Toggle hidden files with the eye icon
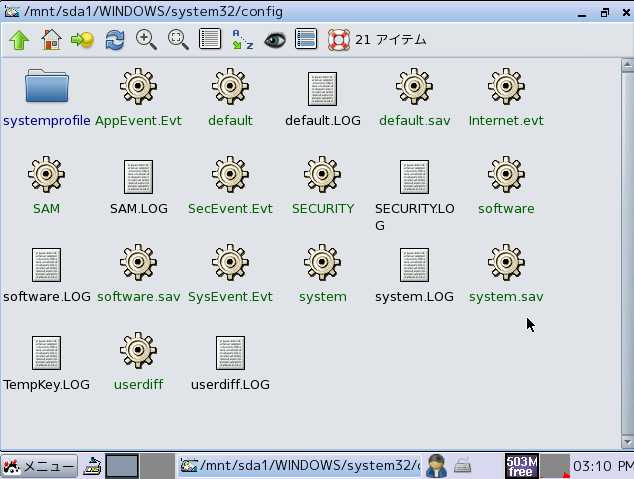The width and height of the screenshot is (634, 479). 275,40
